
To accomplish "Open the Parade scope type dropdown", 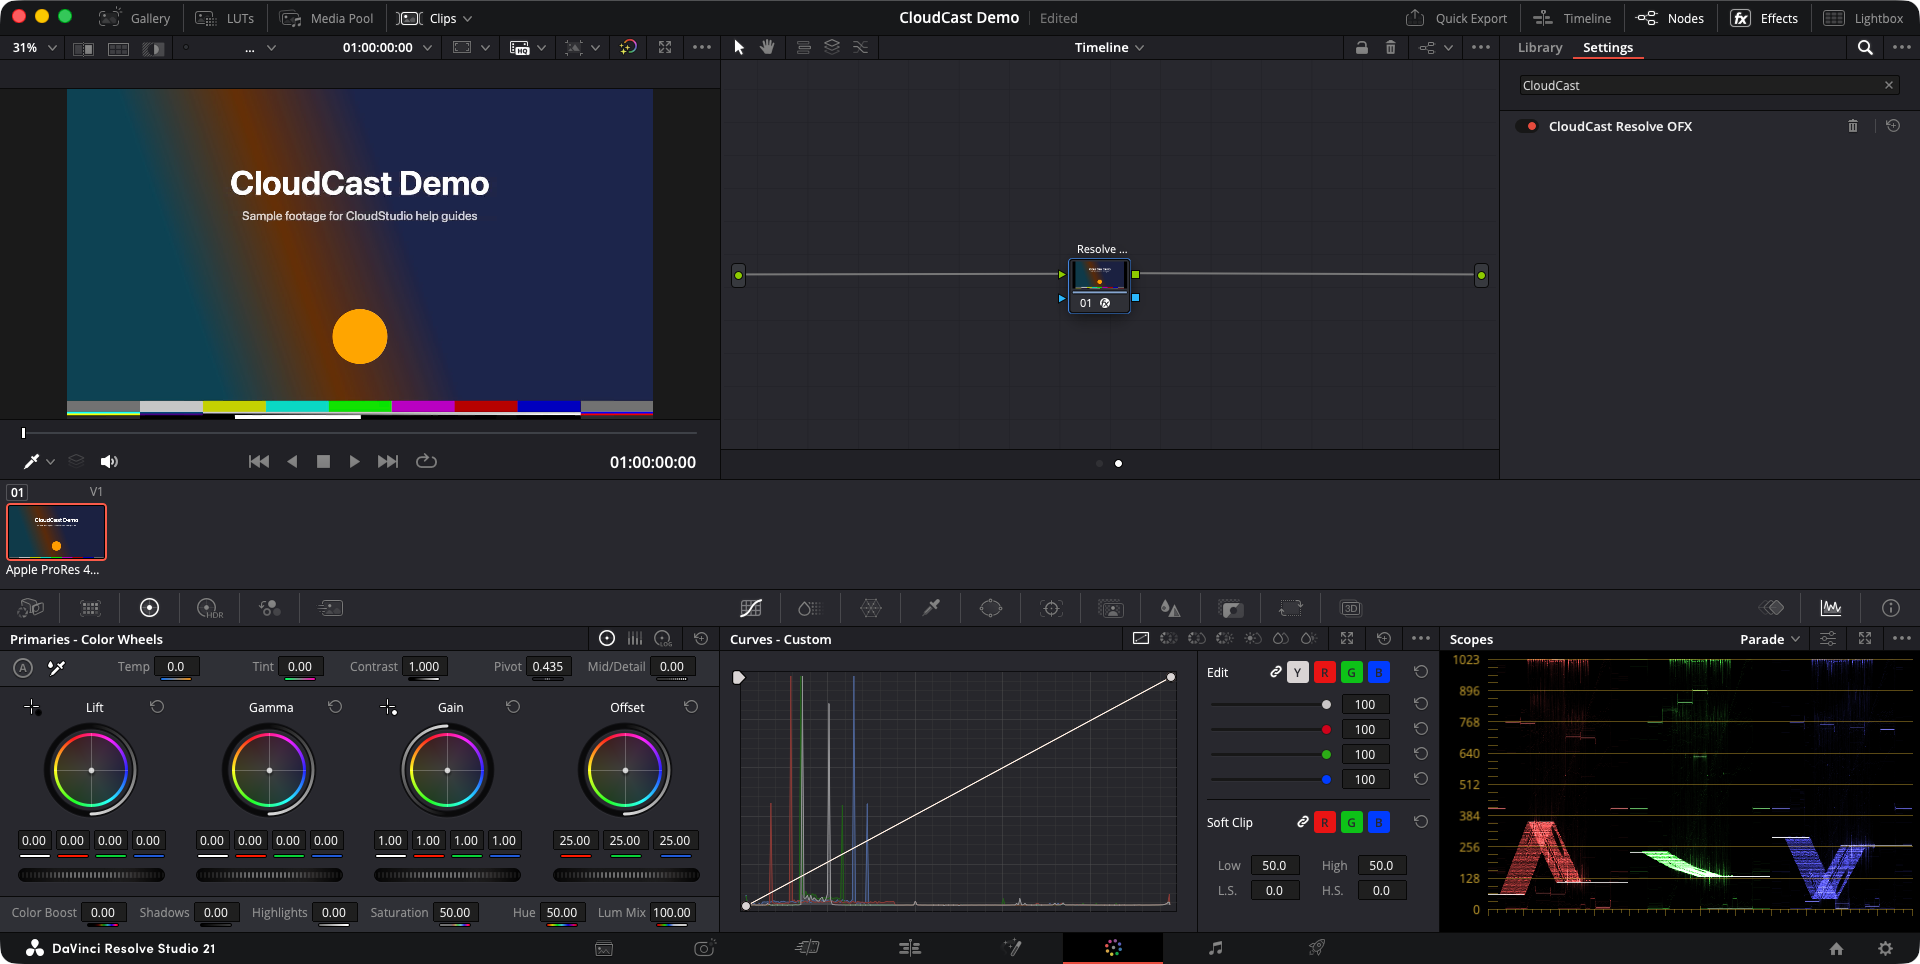I will pos(1770,639).
